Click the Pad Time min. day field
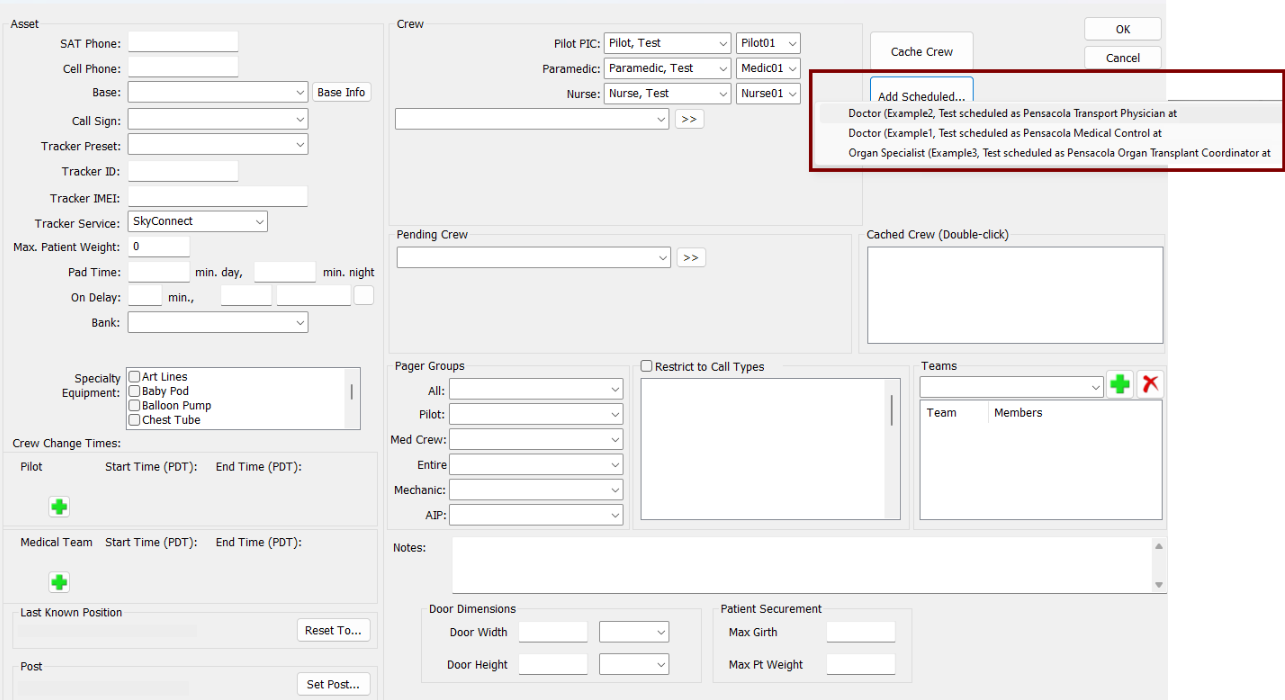 159,271
